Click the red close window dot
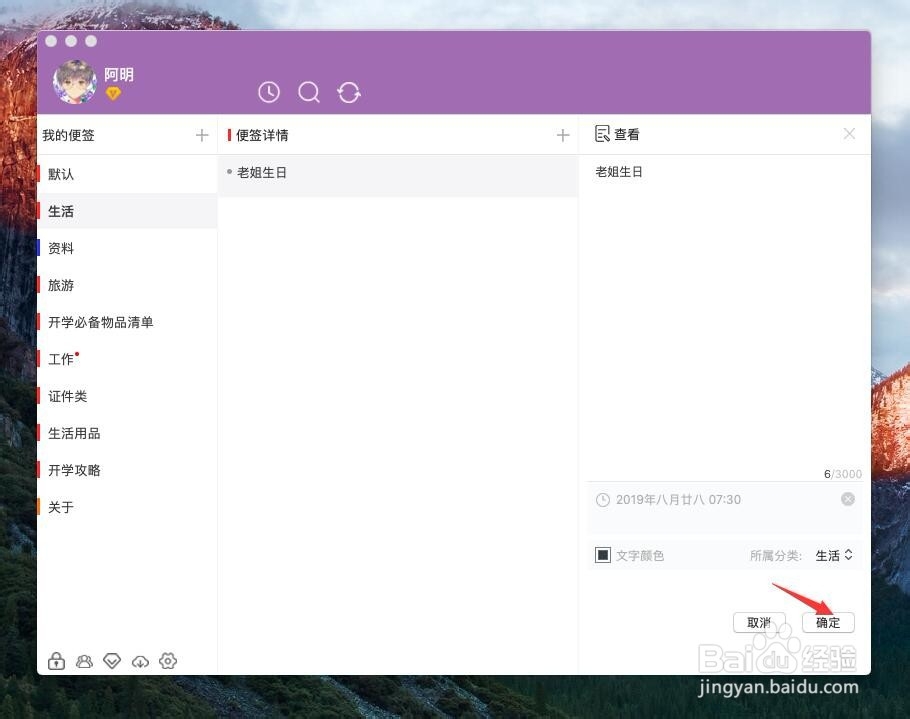This screenshot has width=910, height=719. (51, 41)
